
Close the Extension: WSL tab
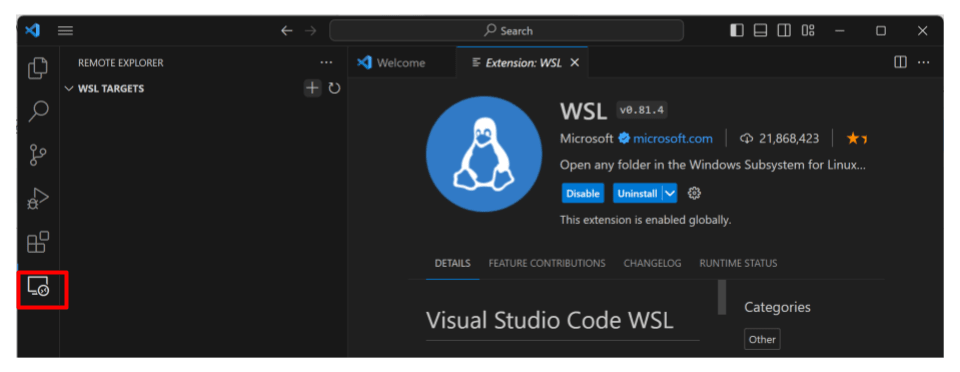pyautogui.click(x=574, y=62)
